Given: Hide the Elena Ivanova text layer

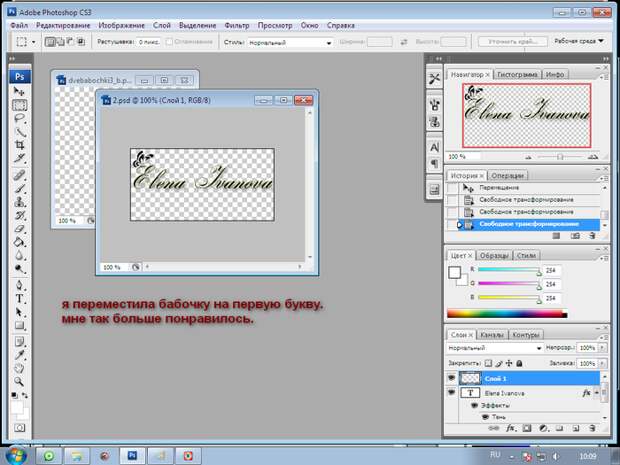Looking at the screenshot, I should pos(451,393).
